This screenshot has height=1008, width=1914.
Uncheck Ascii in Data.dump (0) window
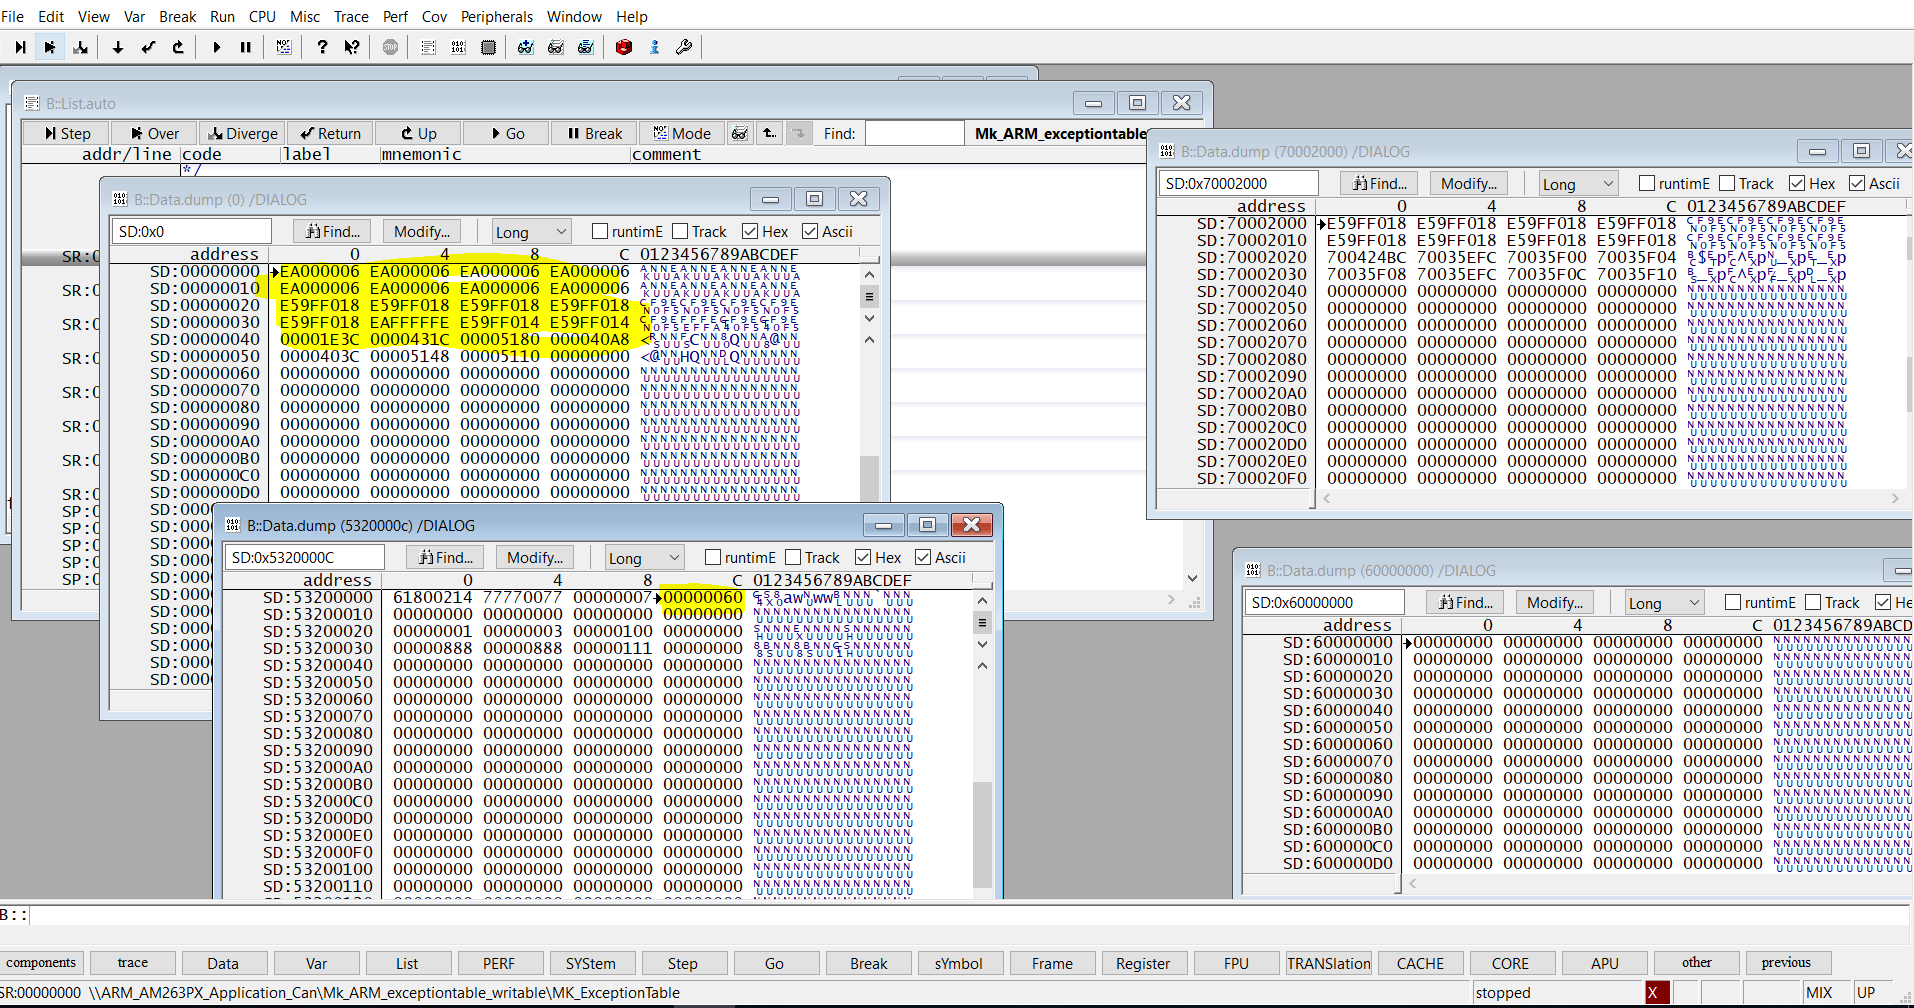[810, 231]
